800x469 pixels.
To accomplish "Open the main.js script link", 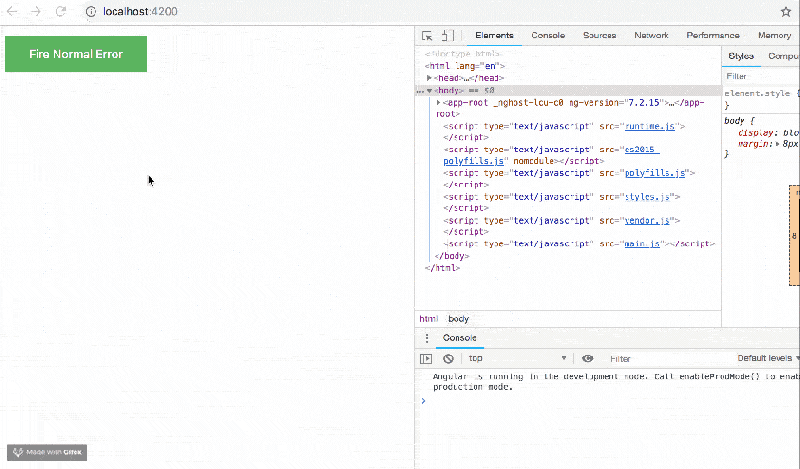I will click(642, 244).
